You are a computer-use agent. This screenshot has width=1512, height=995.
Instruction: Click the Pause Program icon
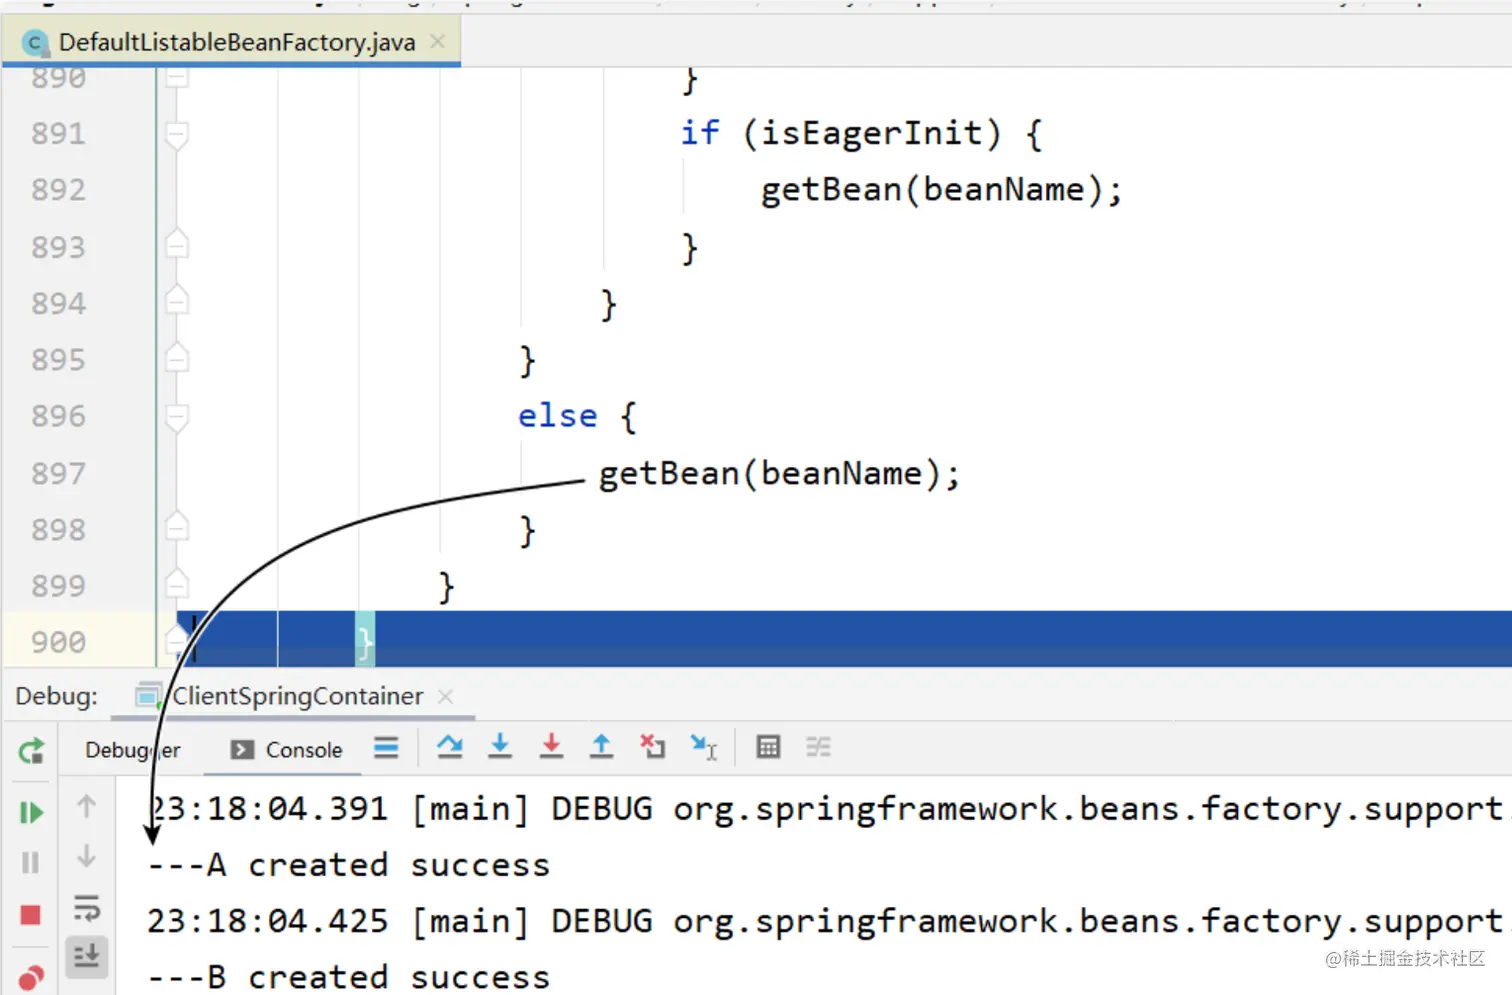(x=31, y=862)
